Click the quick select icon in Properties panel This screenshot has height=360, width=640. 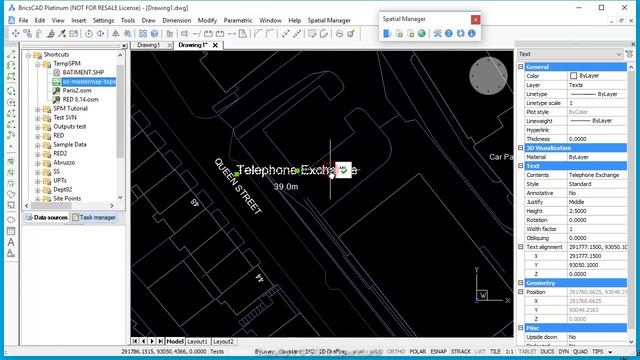click(x=629, y=54)
